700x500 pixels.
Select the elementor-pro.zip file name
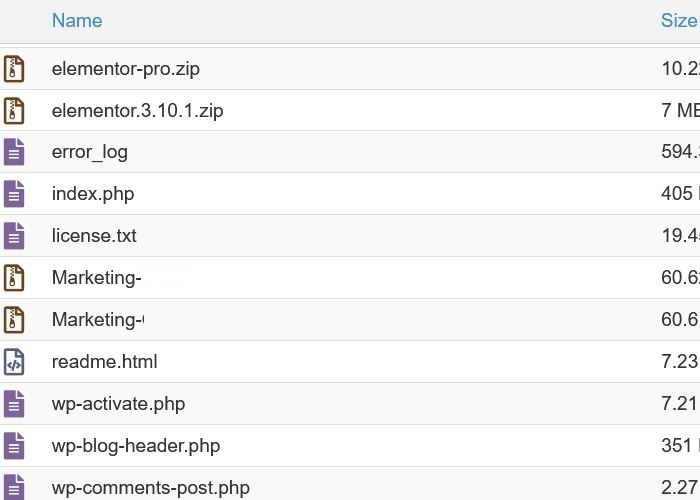pos(125,69)
